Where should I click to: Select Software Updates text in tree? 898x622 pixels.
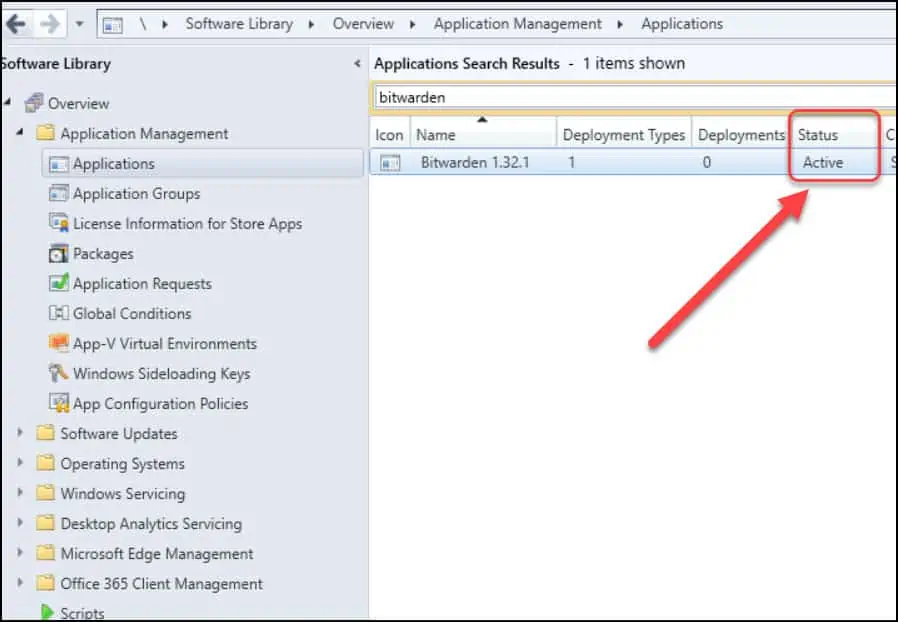click(x=119, y=434)
